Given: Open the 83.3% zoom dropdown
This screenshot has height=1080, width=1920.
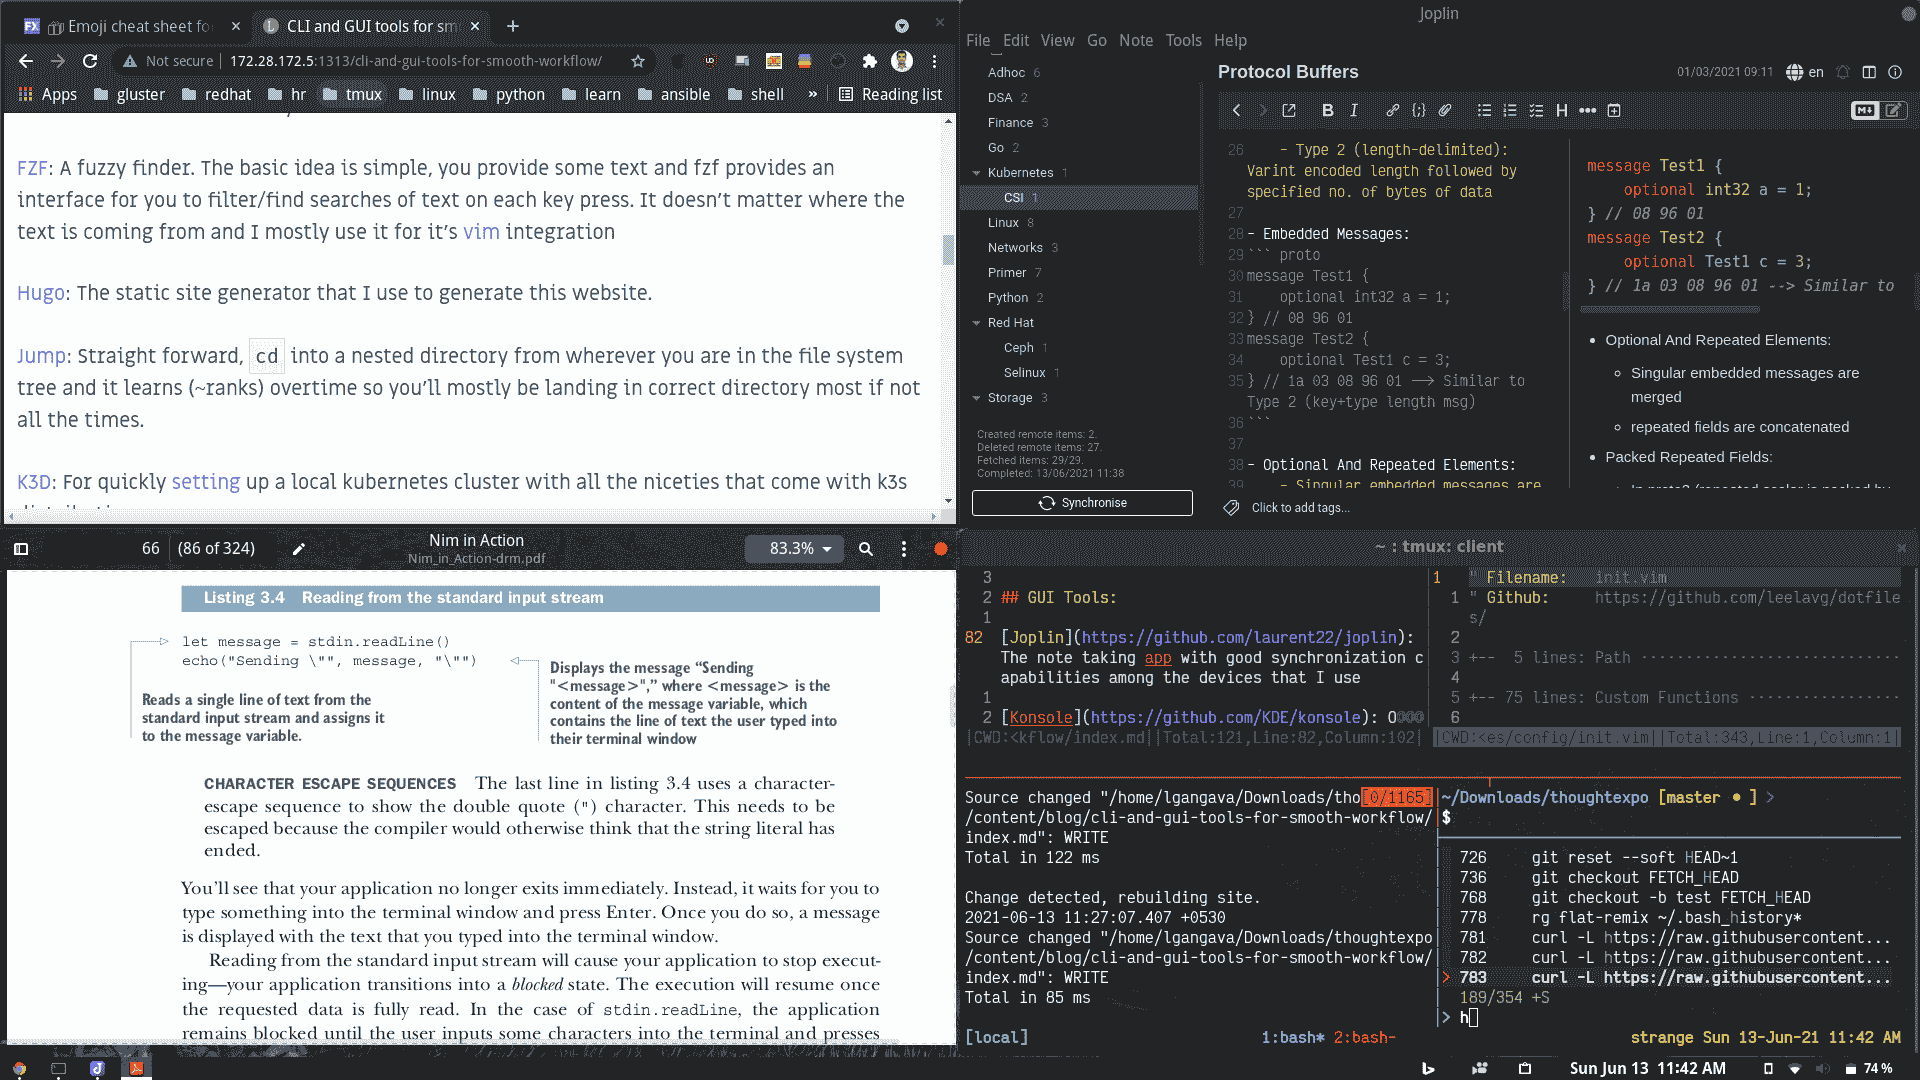Looking at the screenshot, I should pos(795,549).
